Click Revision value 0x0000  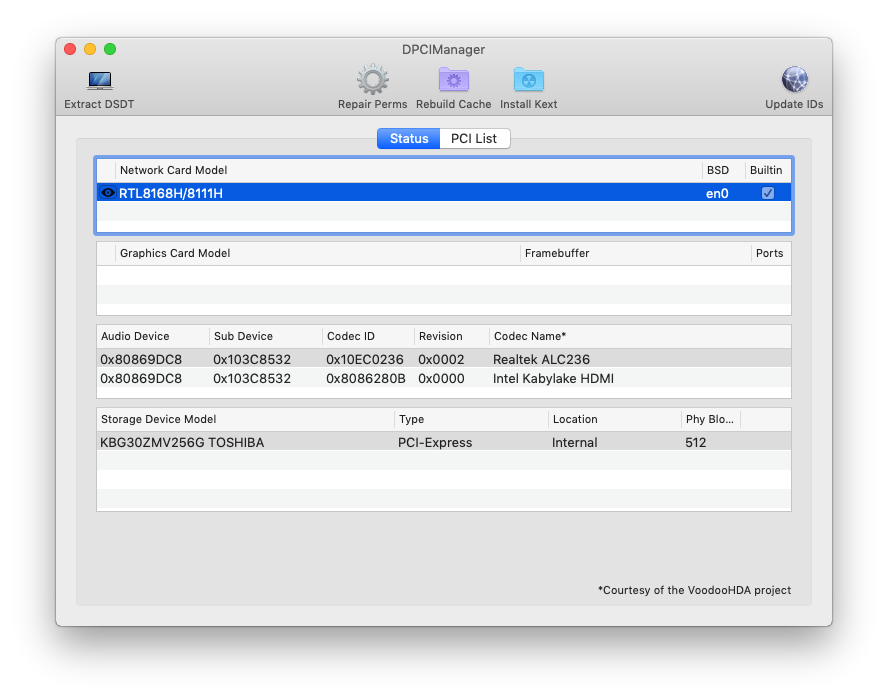pos(441,378)
